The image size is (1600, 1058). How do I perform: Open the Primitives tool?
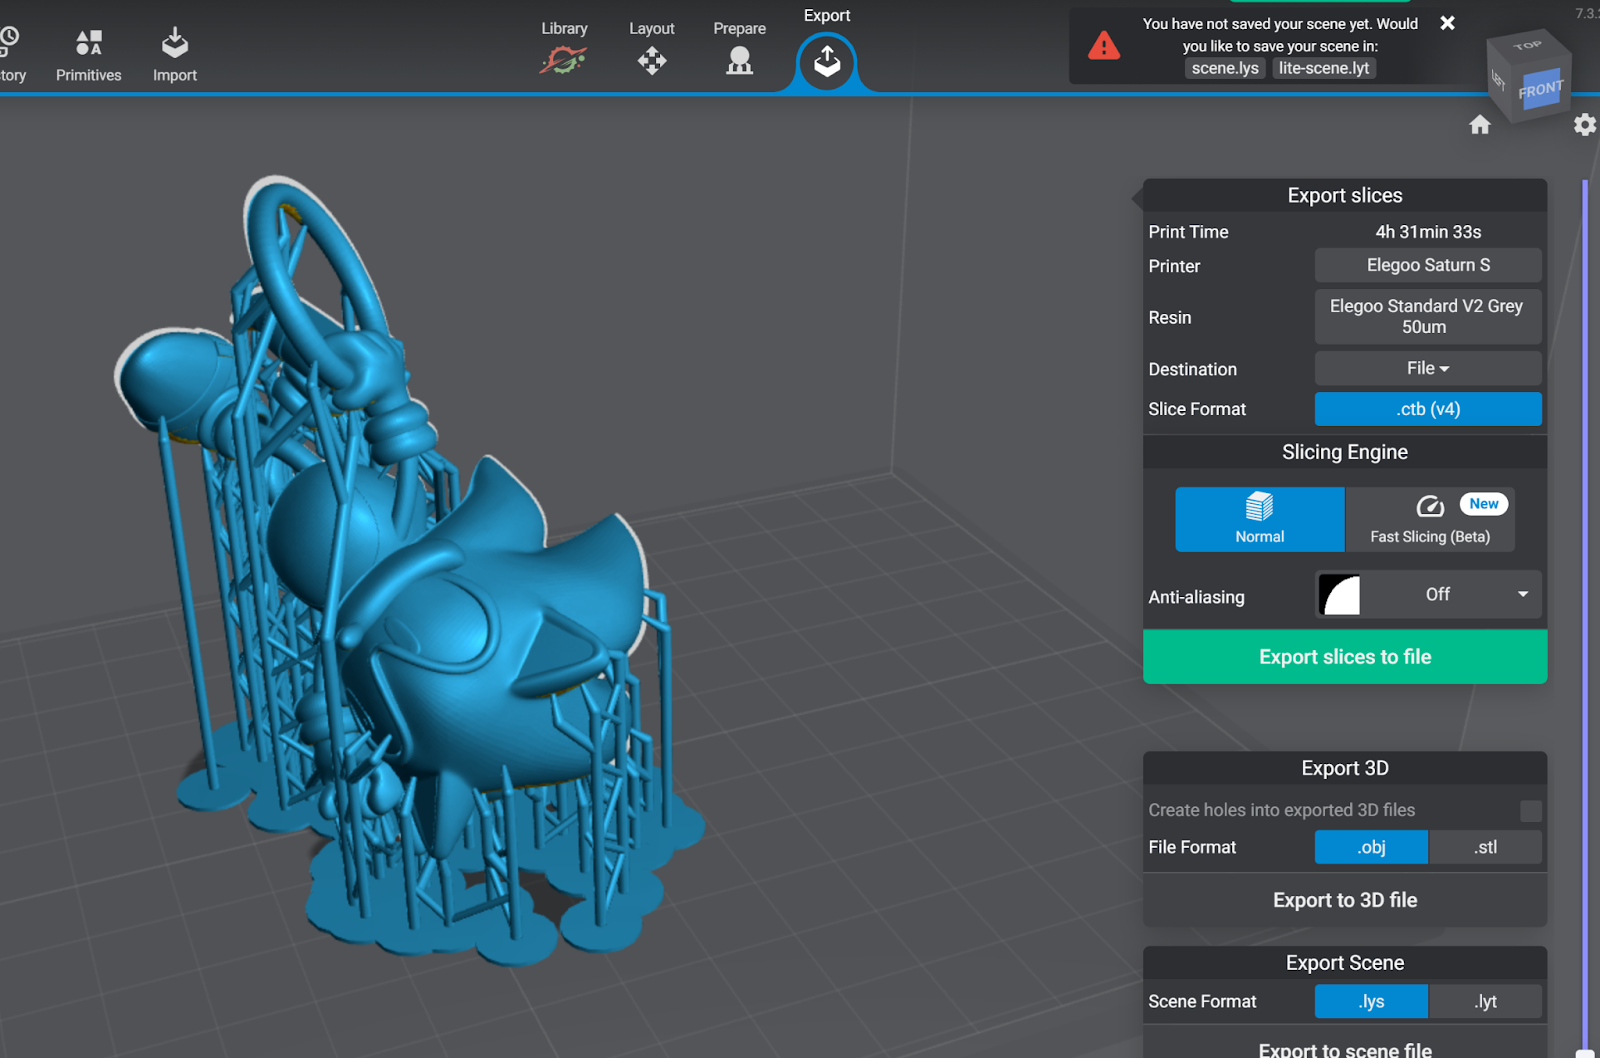click(x=88, y=55)
